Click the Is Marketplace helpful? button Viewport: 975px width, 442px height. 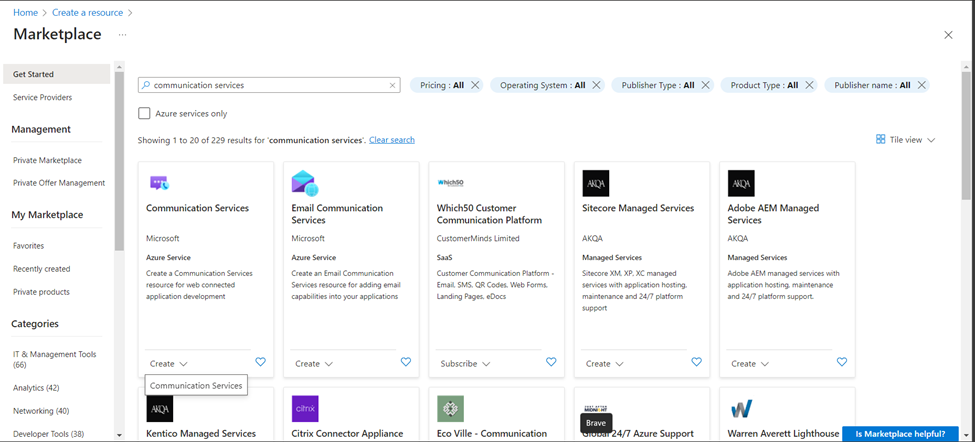900,434
